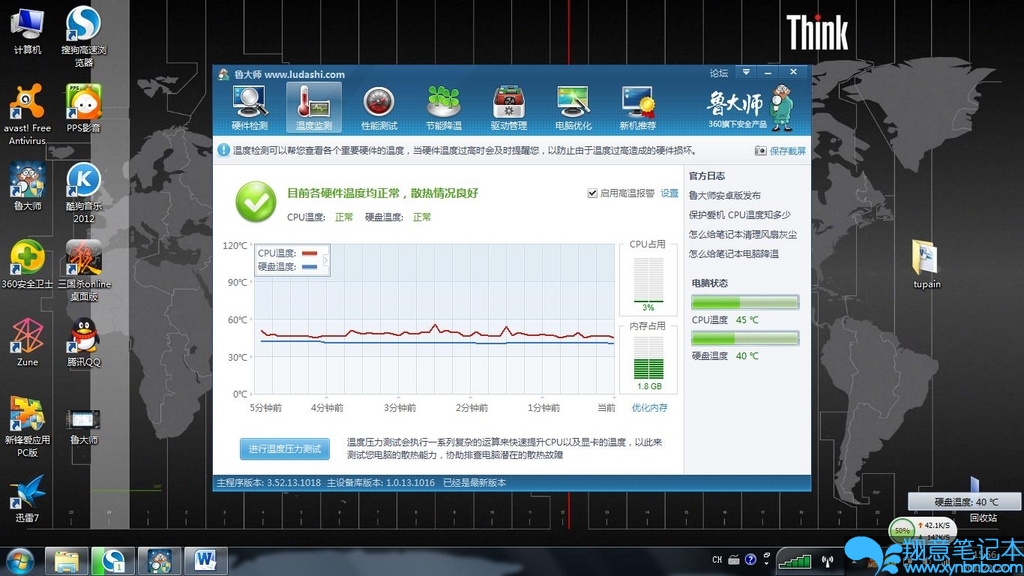Select the 温度监测 temperature monitor section
The width and height of the screenshot is (1024, 576).
313,108
